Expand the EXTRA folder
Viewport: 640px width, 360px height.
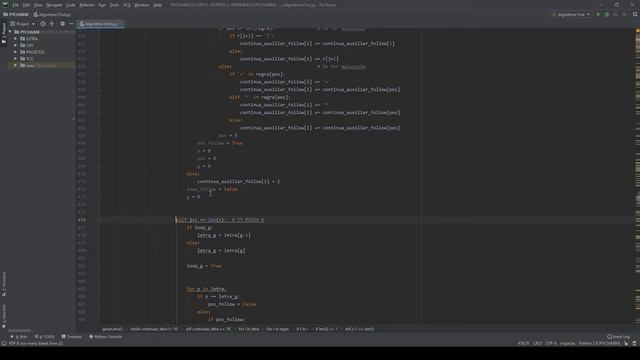point(16,39)
